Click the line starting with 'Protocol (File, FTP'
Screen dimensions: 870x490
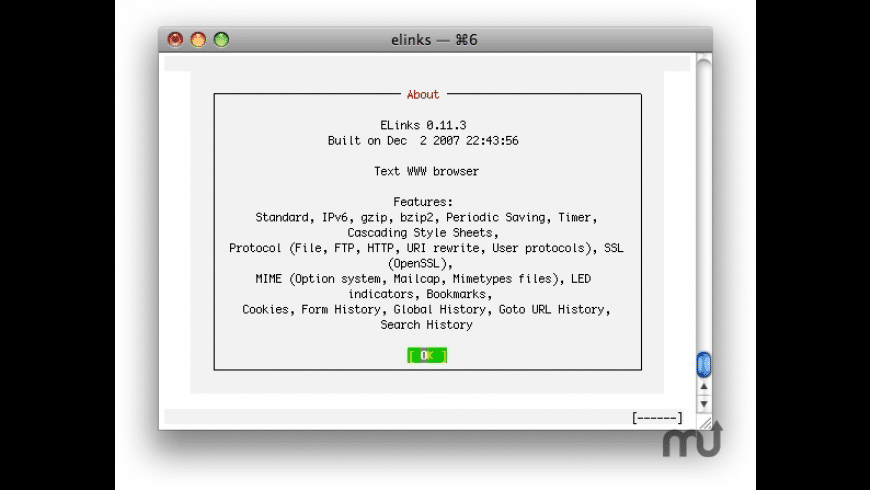tap(426, 248)
